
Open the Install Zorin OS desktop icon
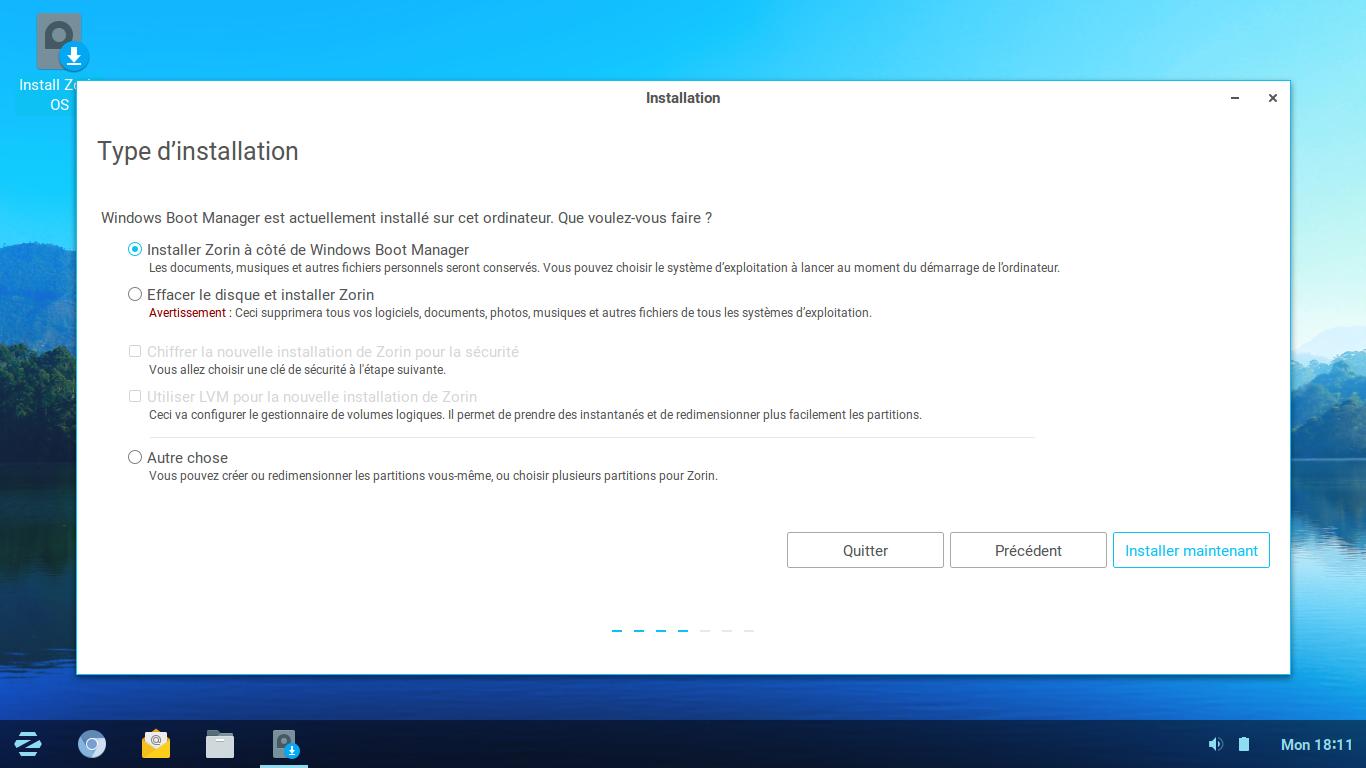[59, 63]
